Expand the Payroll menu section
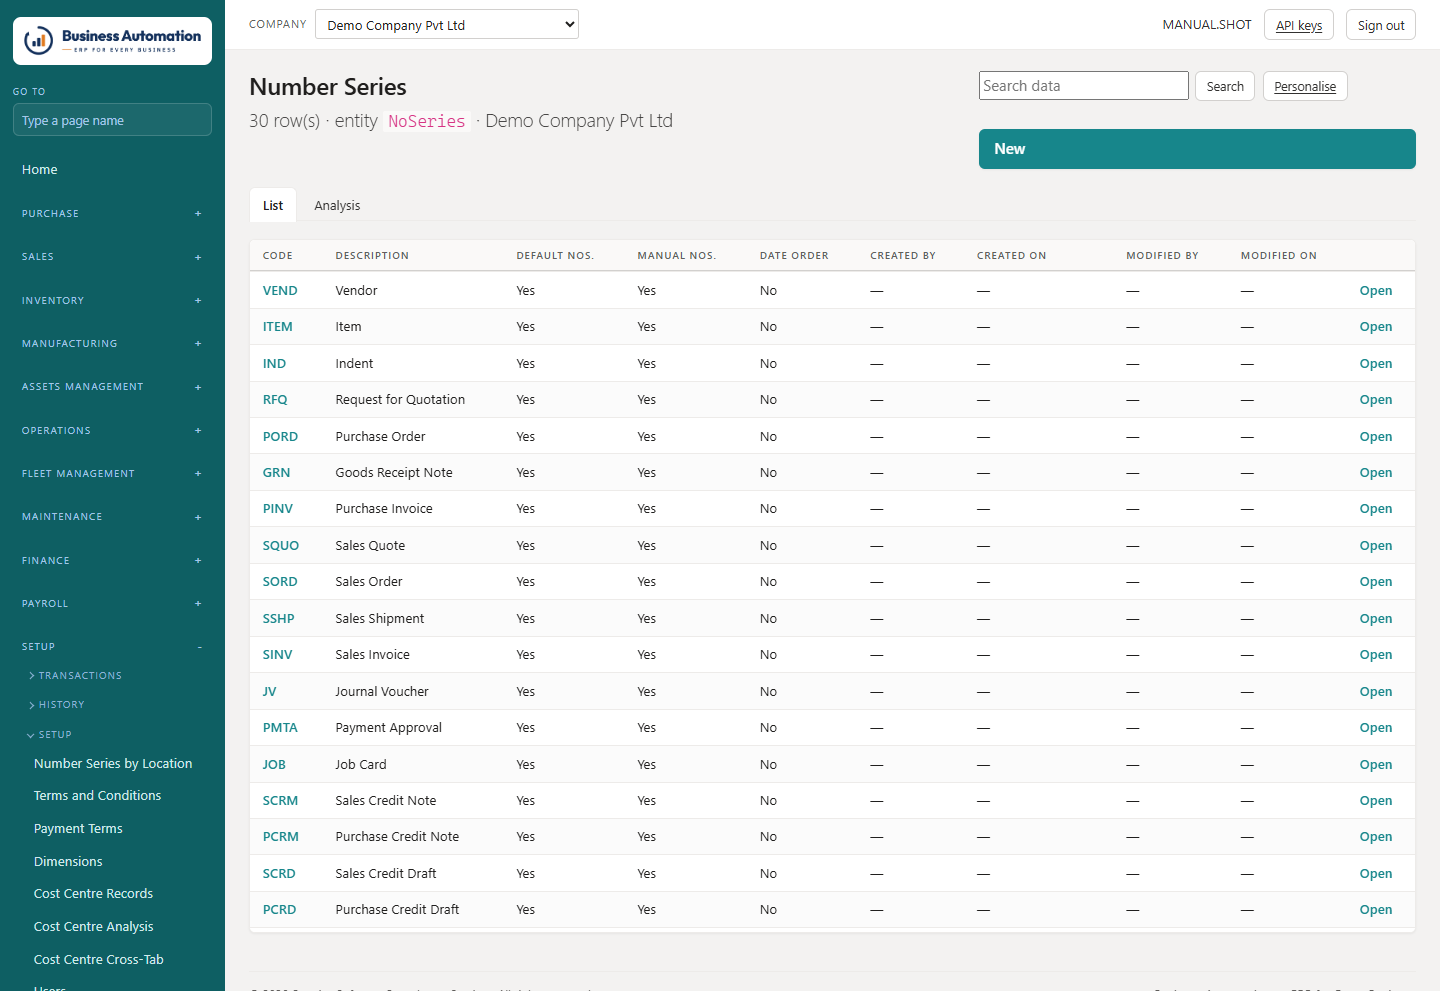This screenshot has width=1440, height=991. pyautogui.click(x=112, y=604)
